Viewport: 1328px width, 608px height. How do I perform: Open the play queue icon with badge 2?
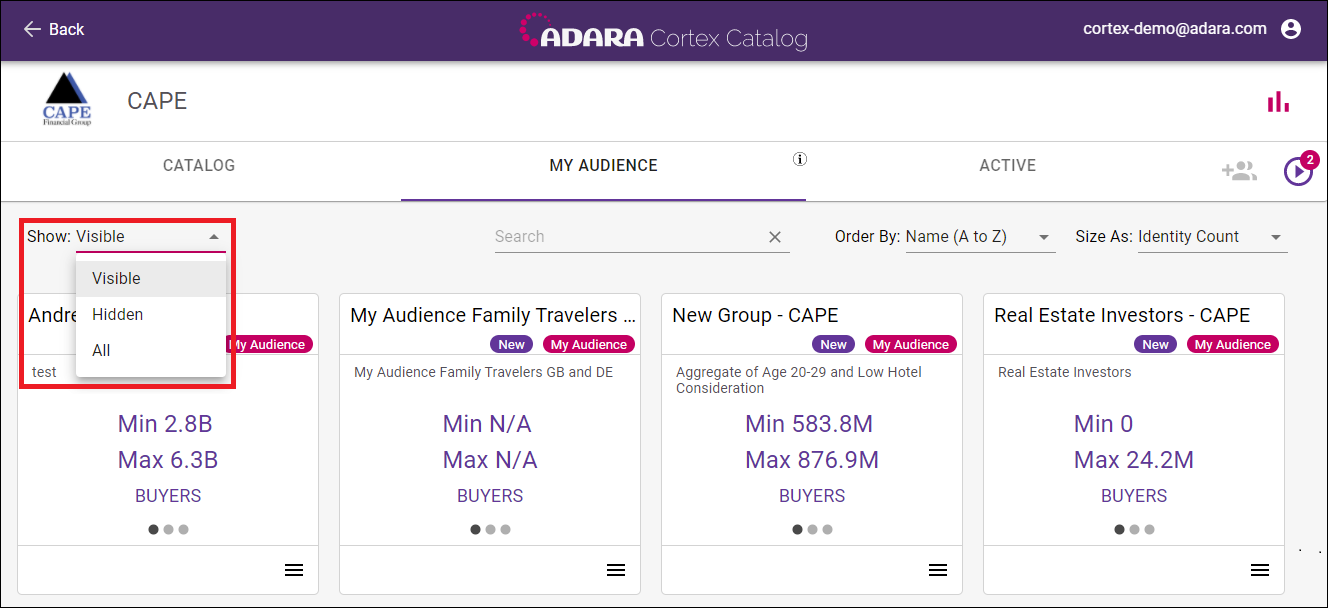point(1299,171)
